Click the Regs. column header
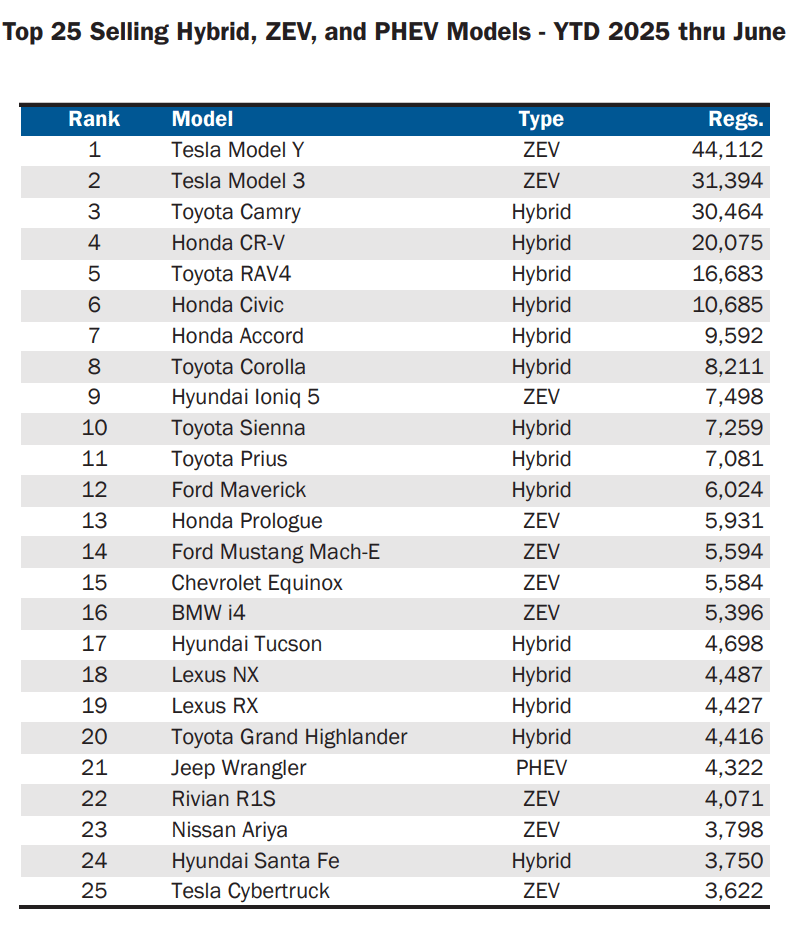787x926 pixels. [735, 119]
